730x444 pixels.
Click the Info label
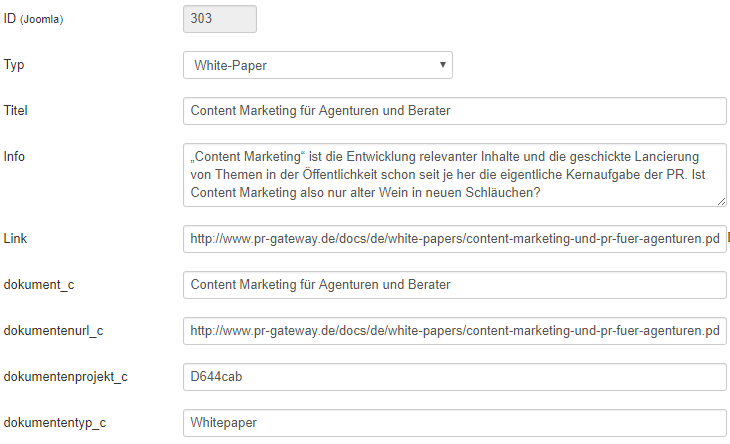(15, 157)
